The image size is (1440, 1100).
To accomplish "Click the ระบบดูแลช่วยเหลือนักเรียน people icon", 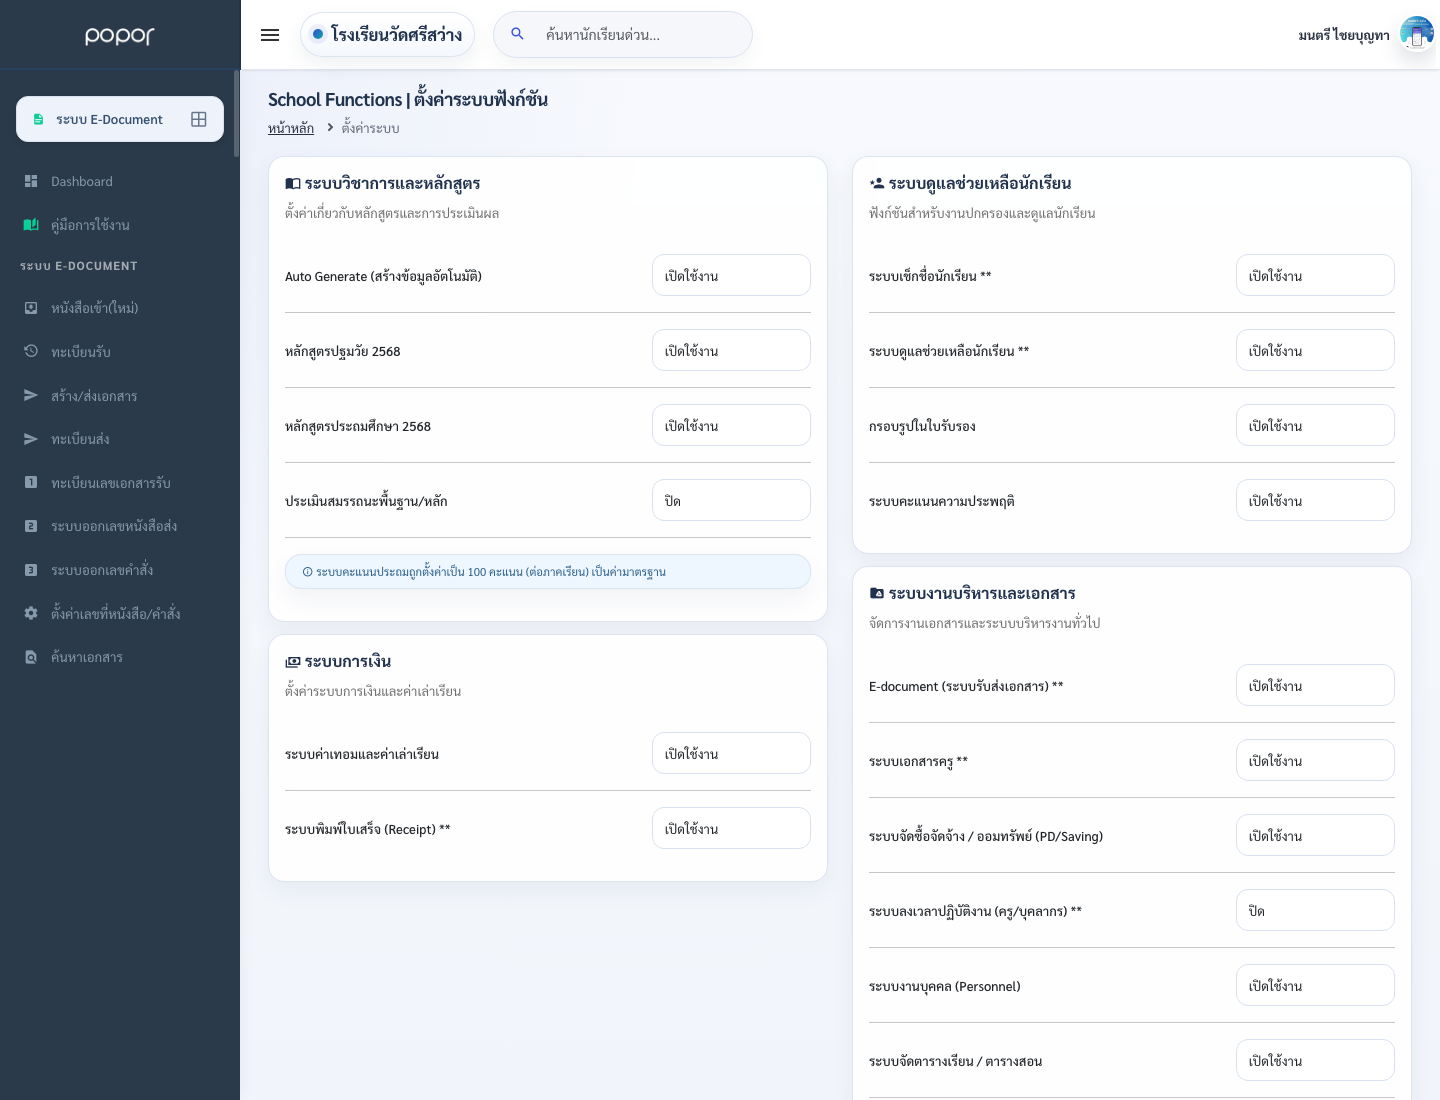I will click(x=877, y=183).
